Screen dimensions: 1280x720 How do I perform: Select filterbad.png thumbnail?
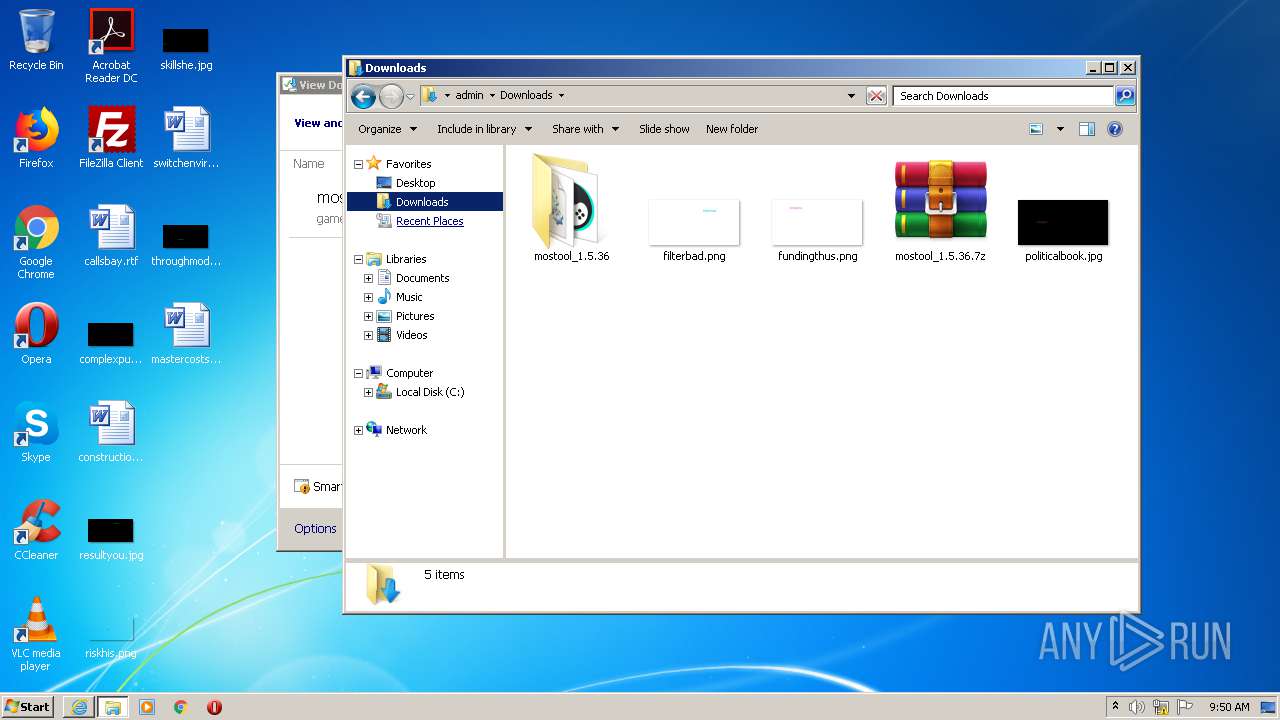(694, 230)
